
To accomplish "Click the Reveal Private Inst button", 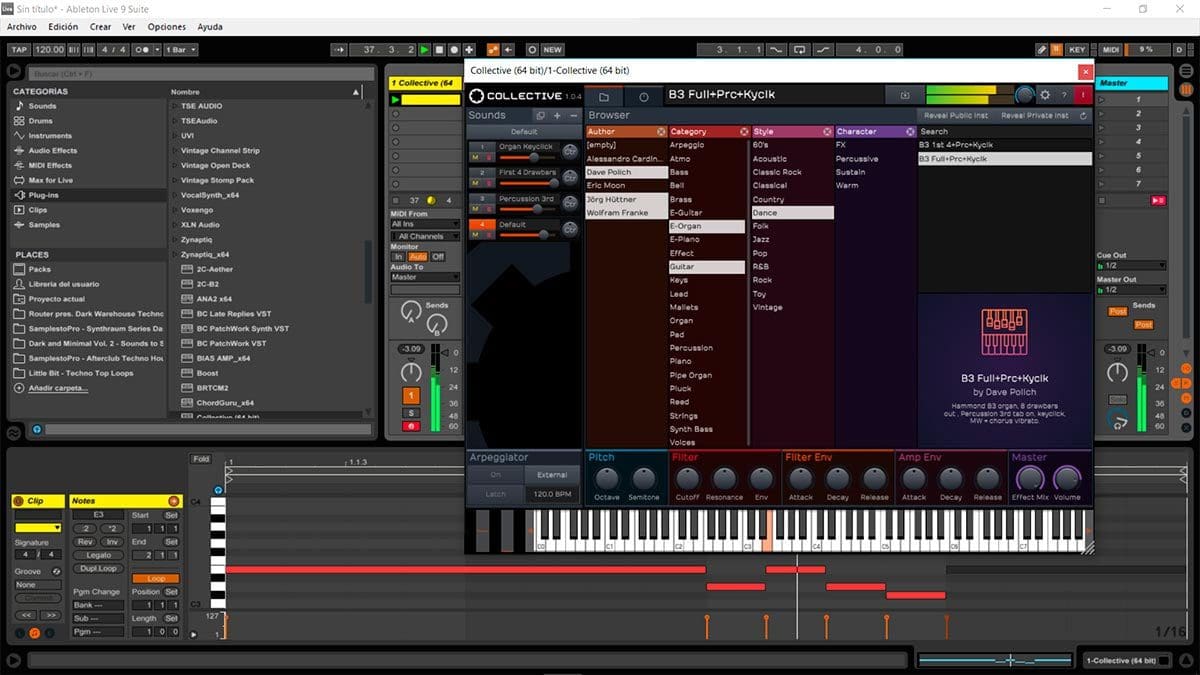I will (x=1035, y=116).
